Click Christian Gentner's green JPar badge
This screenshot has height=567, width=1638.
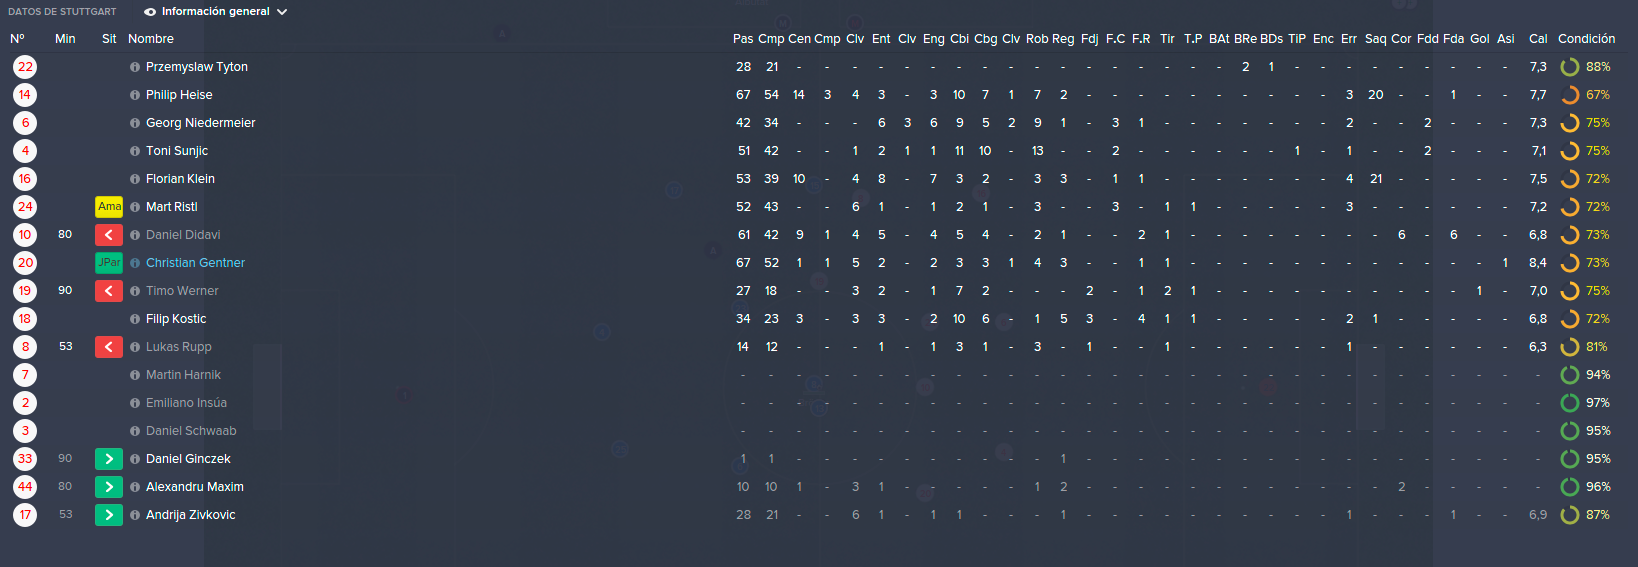pyautogui.click(x=109, y=263)
